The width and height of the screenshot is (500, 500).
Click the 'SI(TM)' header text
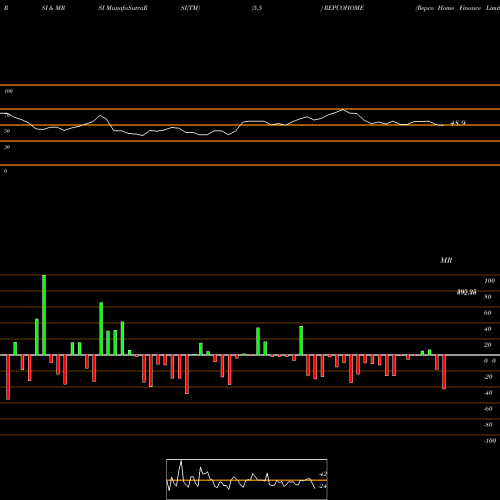click(190, 8)
